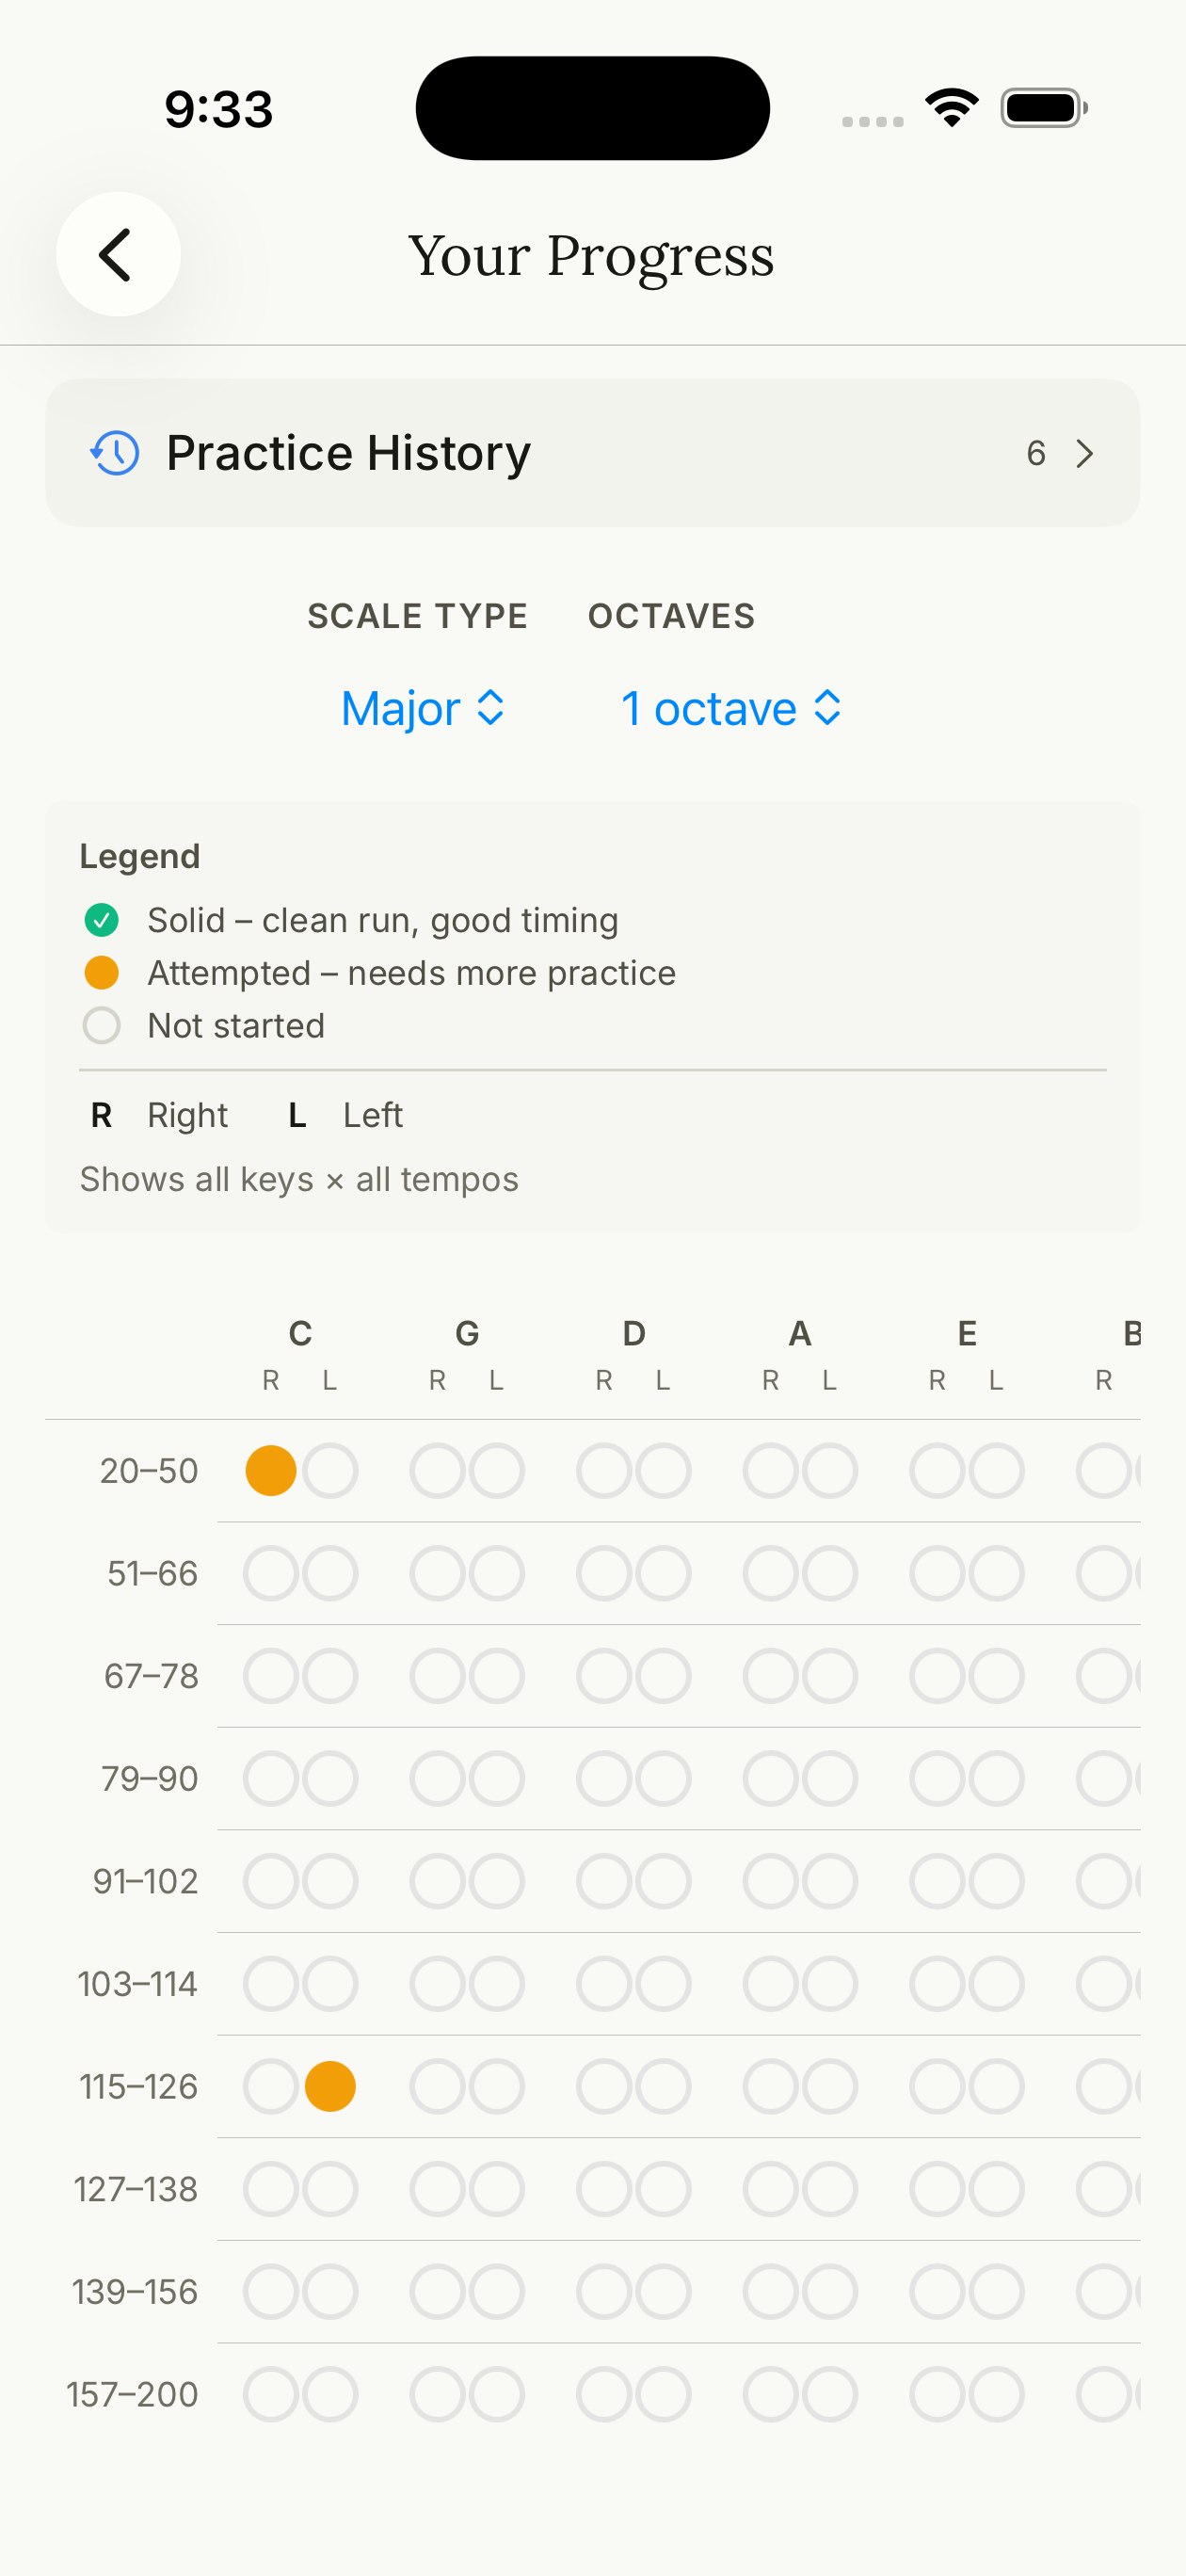Mark G right hand at tempo 20–50
1186x2576 pixels.
(437, 1470)
